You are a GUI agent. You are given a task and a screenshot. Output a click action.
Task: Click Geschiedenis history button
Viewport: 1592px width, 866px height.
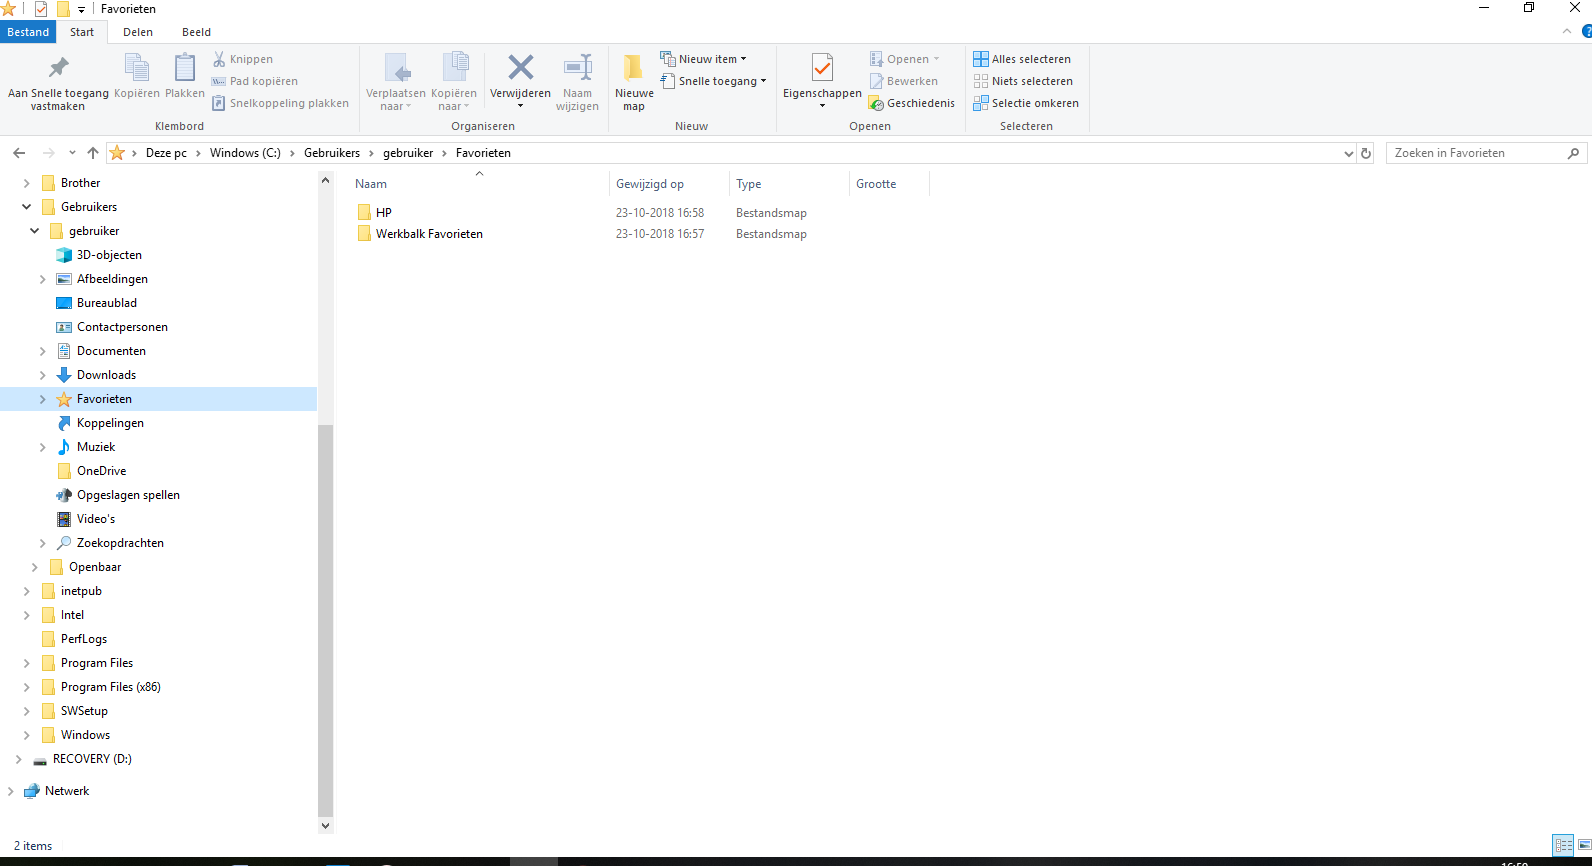912,103
